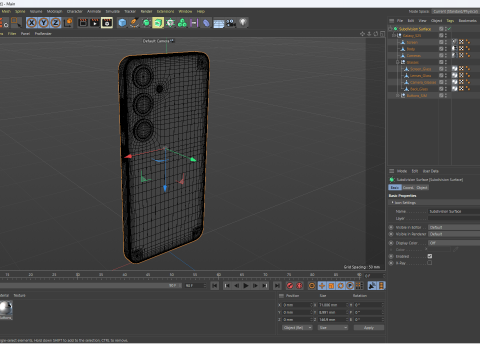This screenshot has height=360, width=480.
Task: Toggle Rotation keyframing icon
Action: point(340,286)
